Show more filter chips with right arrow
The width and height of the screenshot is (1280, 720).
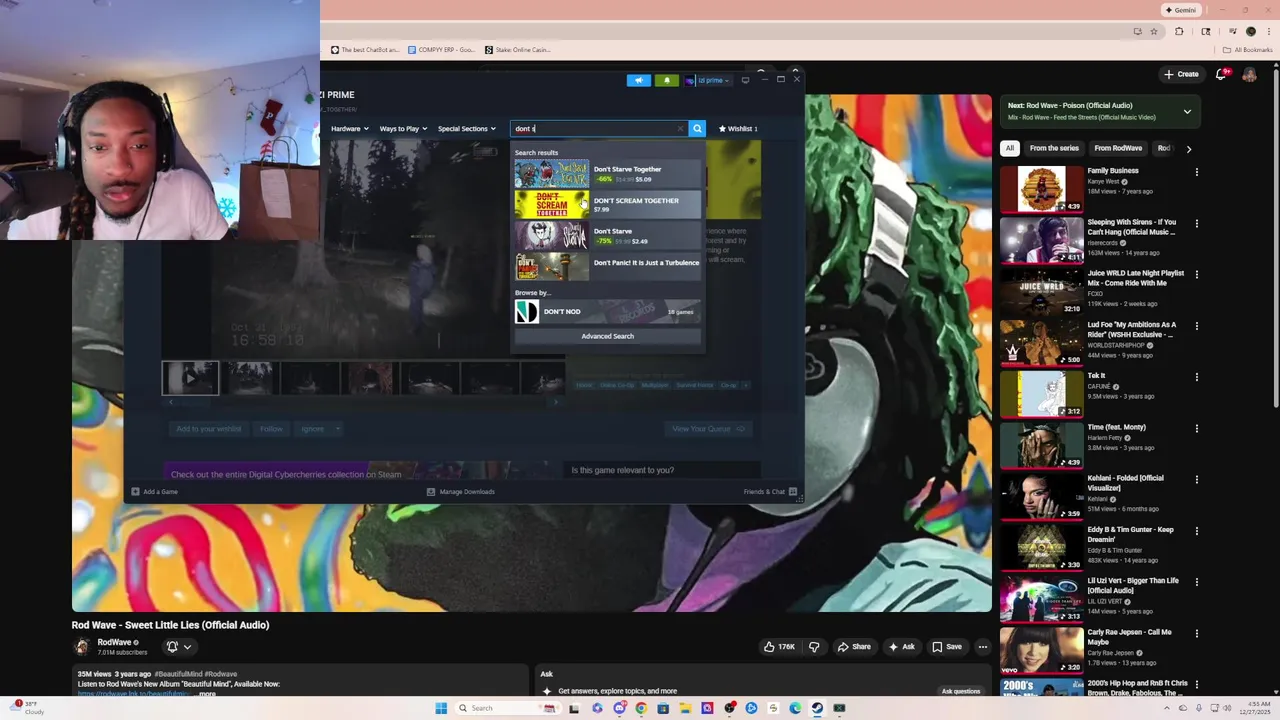tap(1188, 148)
